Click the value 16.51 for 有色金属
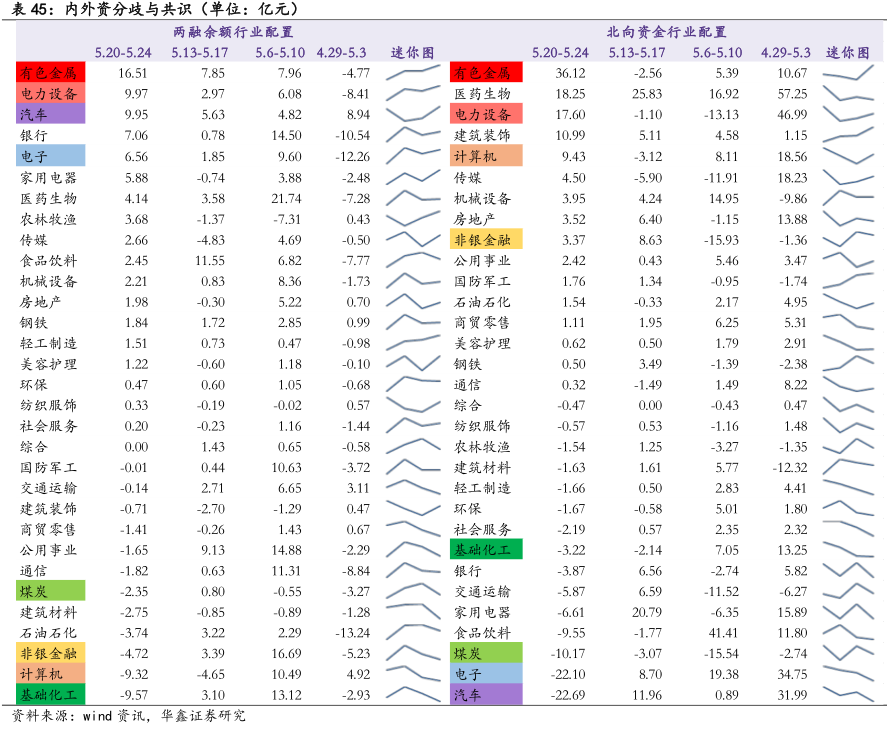Screen dimensions: 887x754 [x=132, y=73]
